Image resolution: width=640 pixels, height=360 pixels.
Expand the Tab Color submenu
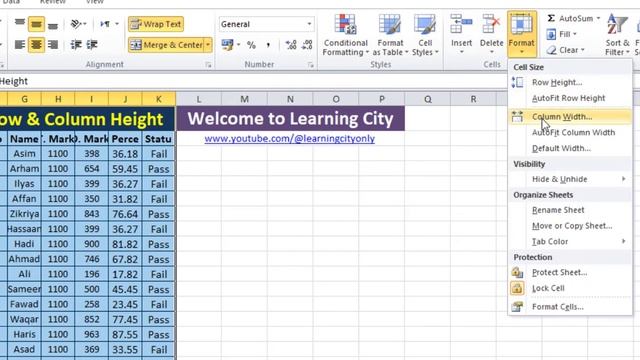tap(570, 242)
